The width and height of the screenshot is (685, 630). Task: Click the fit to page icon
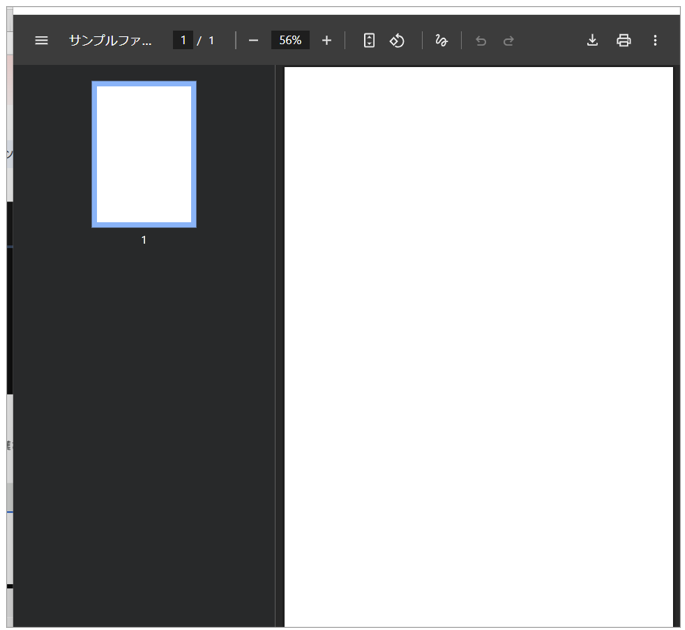click(369, 41)
